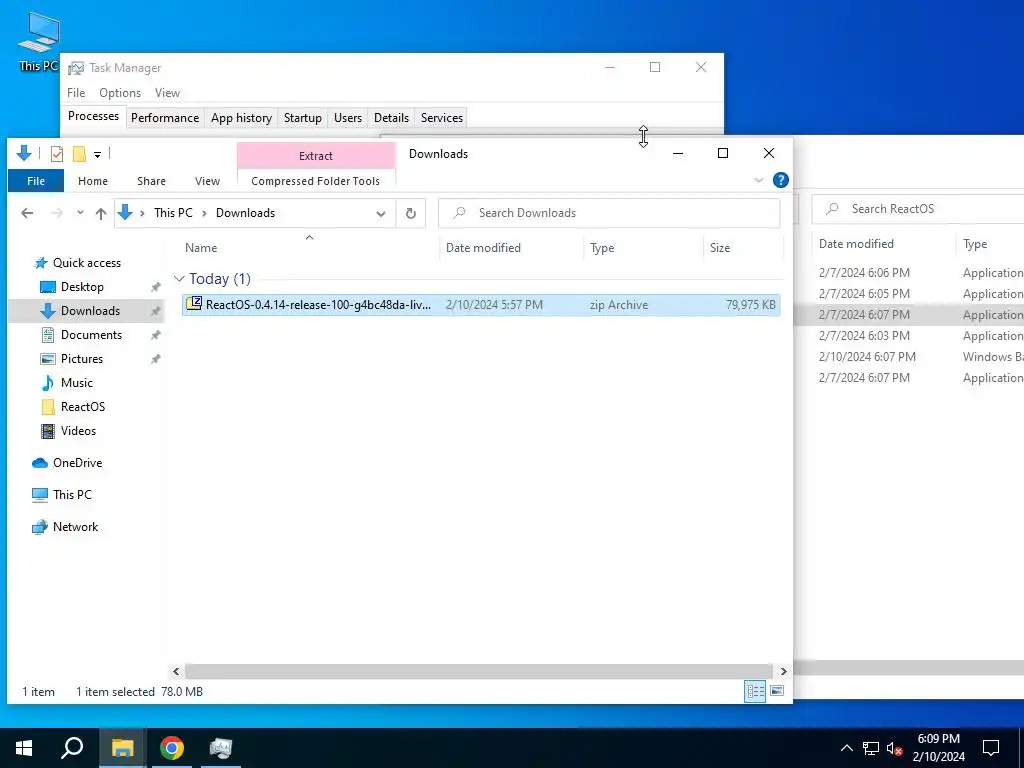1024x768 pixels.
Task: Open Music in the navigation pane
Action: pyautogui.click(x=76, y=383)
